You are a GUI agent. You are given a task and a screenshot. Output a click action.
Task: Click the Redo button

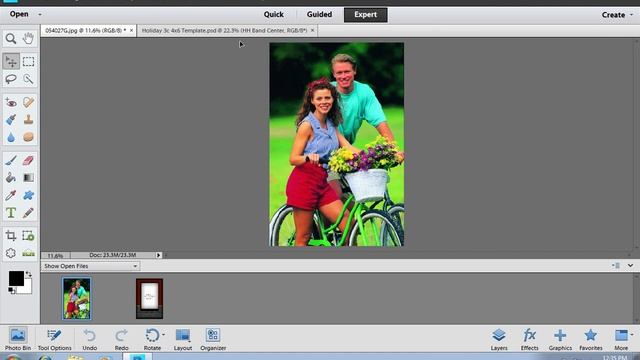tap(122, 339)
